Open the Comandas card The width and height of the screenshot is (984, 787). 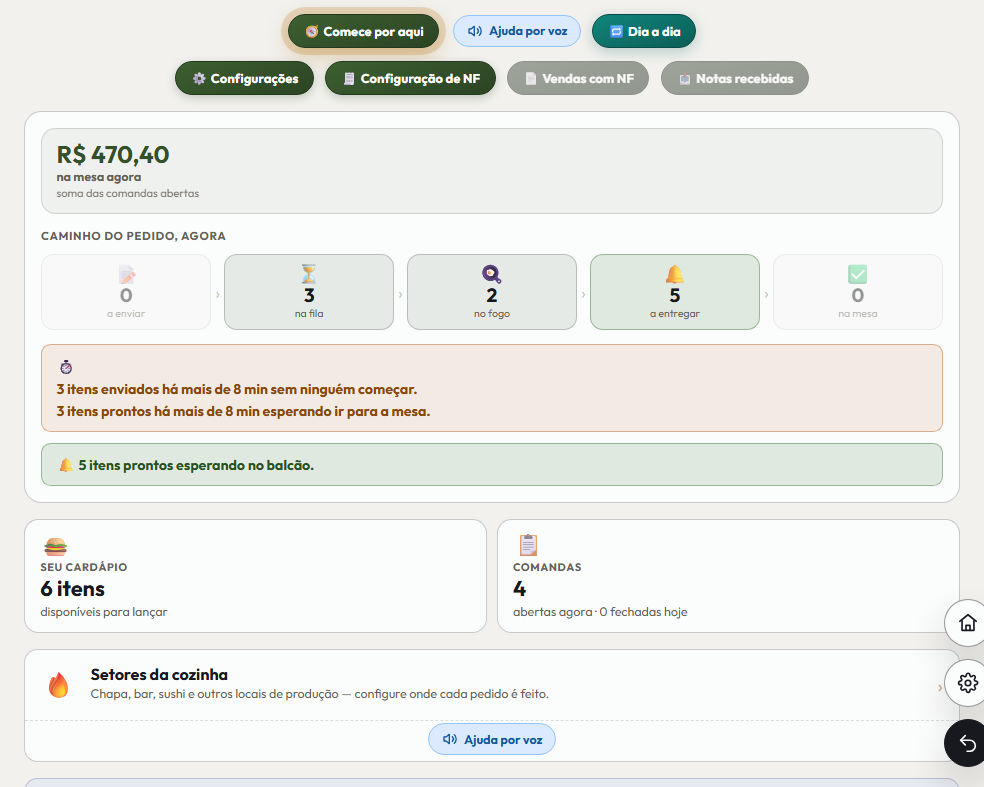(728, 576)
